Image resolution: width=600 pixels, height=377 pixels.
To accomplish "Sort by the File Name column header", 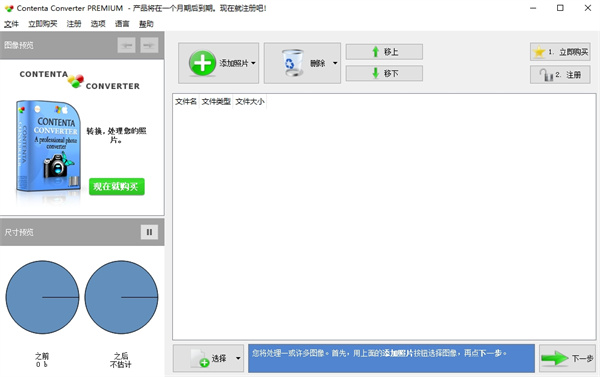I will tap(186, 101).
